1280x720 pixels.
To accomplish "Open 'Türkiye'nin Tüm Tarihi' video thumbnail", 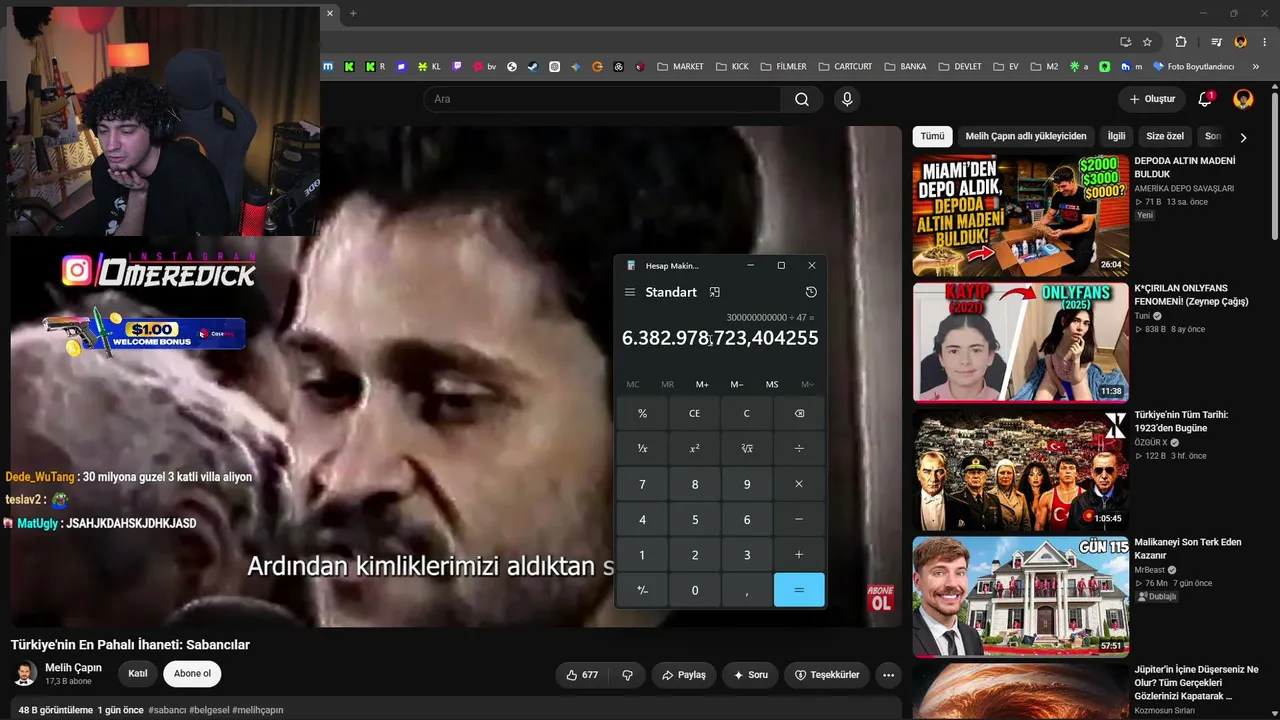I will (1021, 469).
